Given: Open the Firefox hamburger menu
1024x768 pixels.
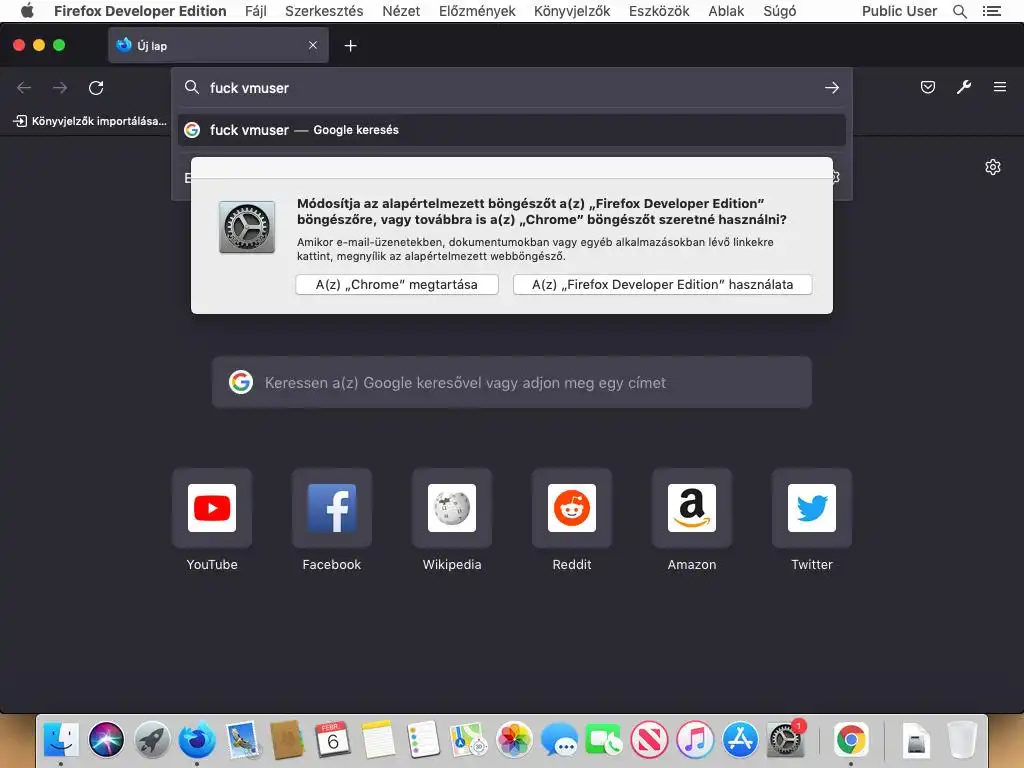Looking at the screenshot, I should (1000, 87).
